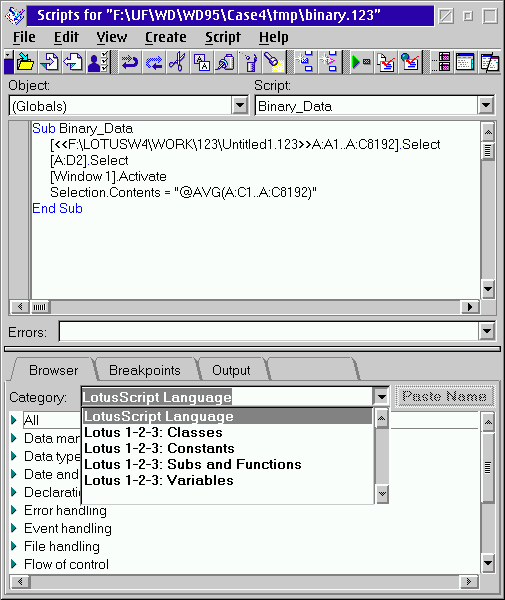Expand the Flow of control category

click(14, 564)
